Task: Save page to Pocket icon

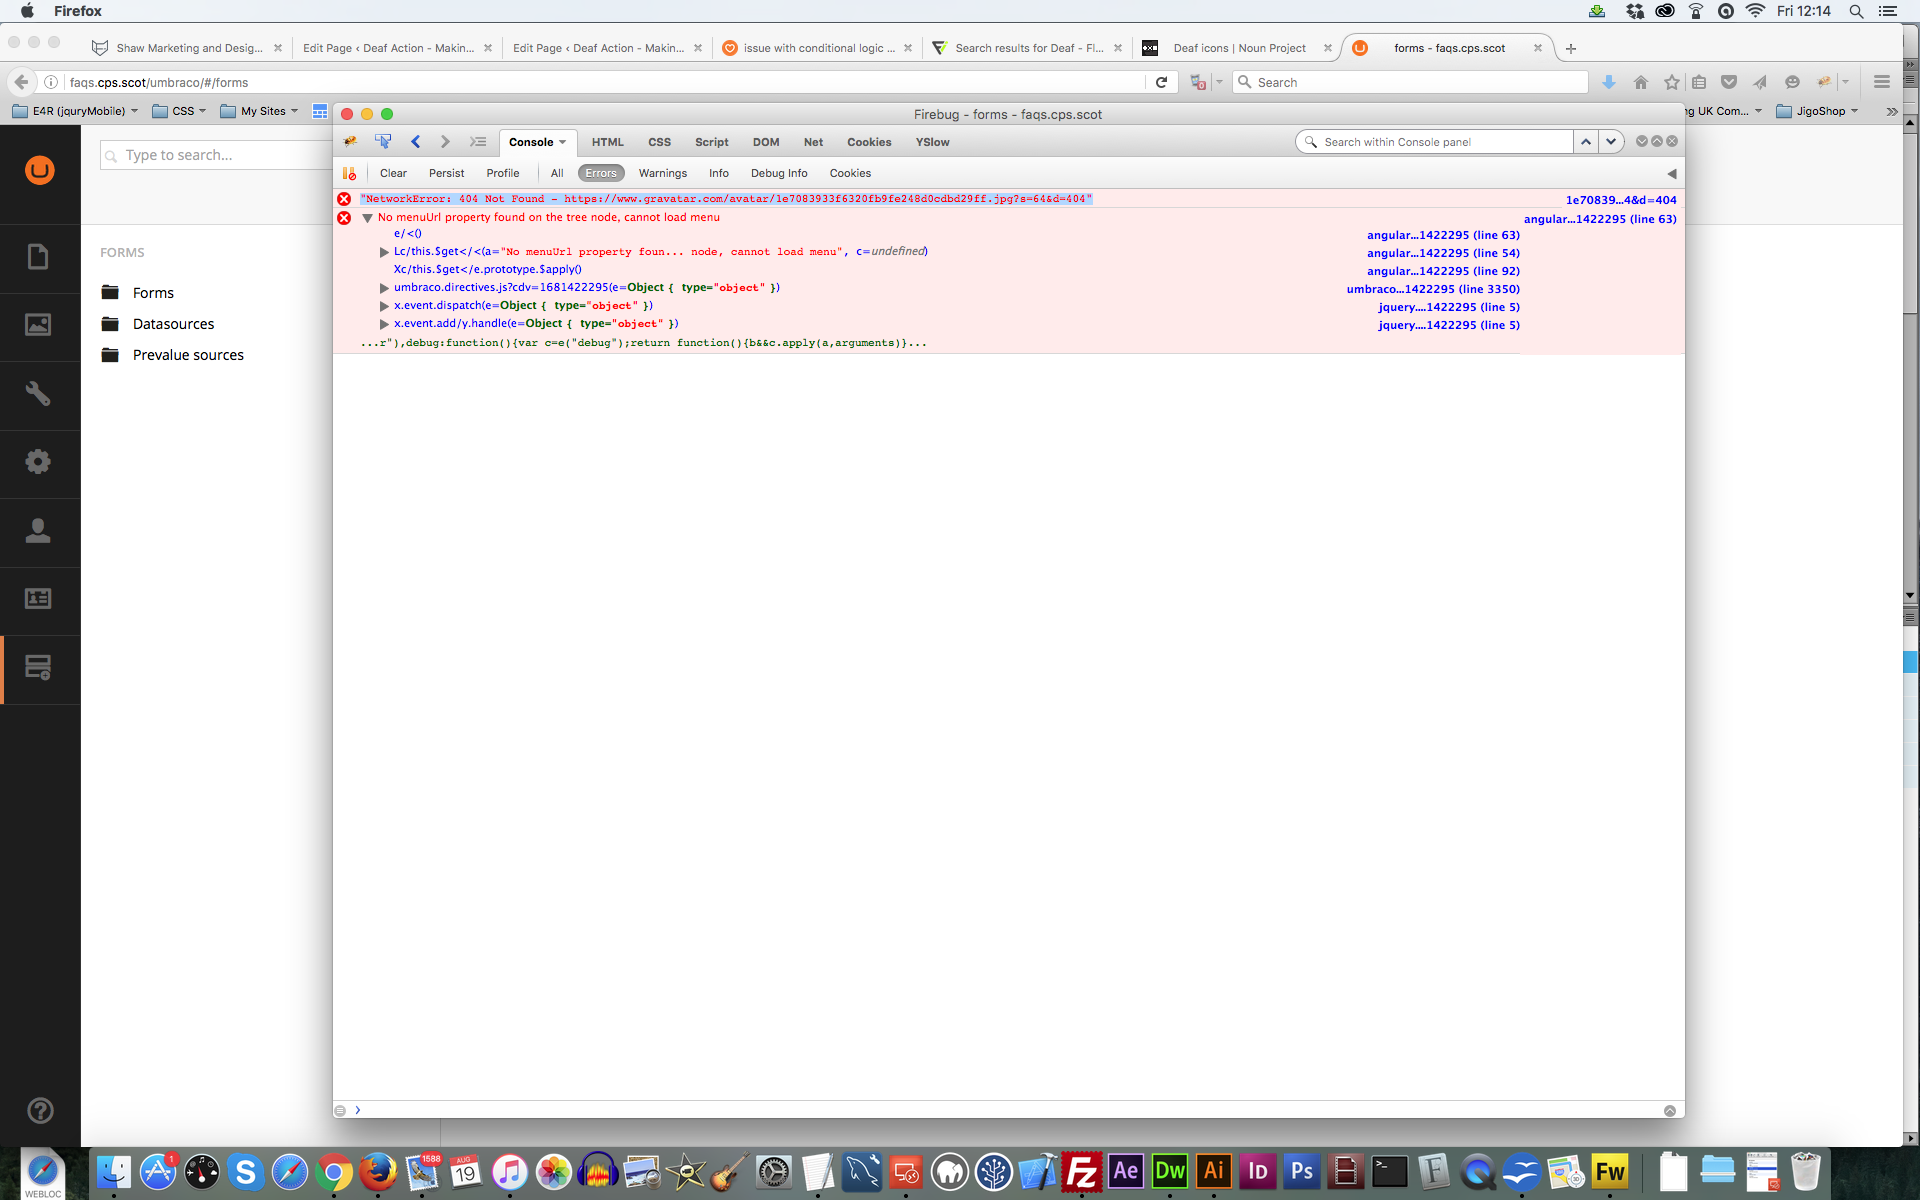Action: pyautogui.click(x=1729, y=82)
